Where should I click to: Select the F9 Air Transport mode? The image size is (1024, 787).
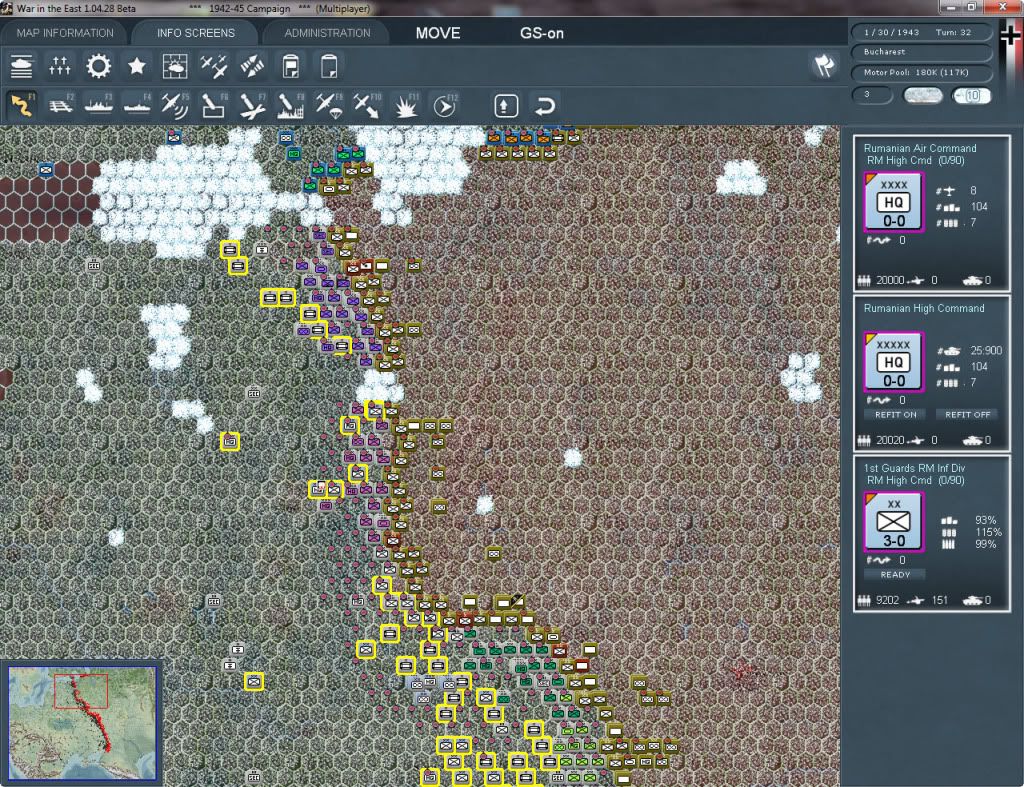click(x=329, y=105)
